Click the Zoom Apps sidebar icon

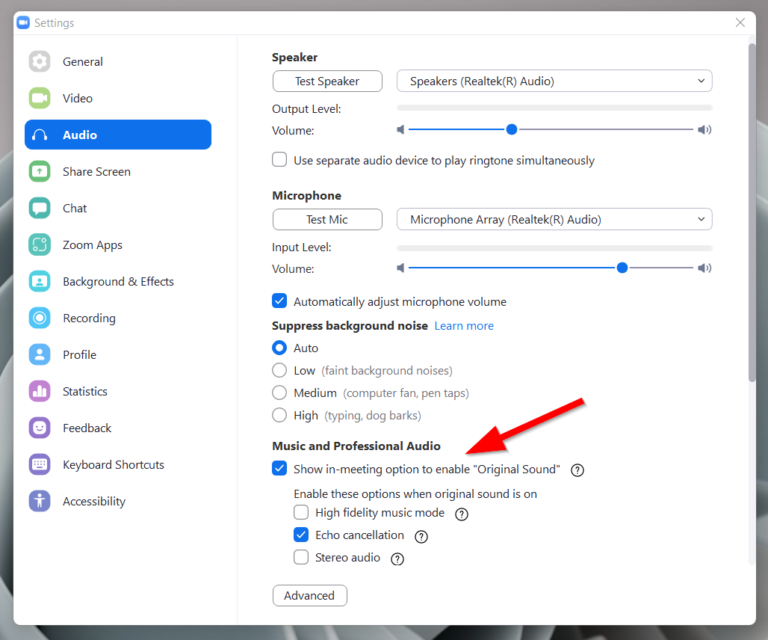click(x=40, y=245)
